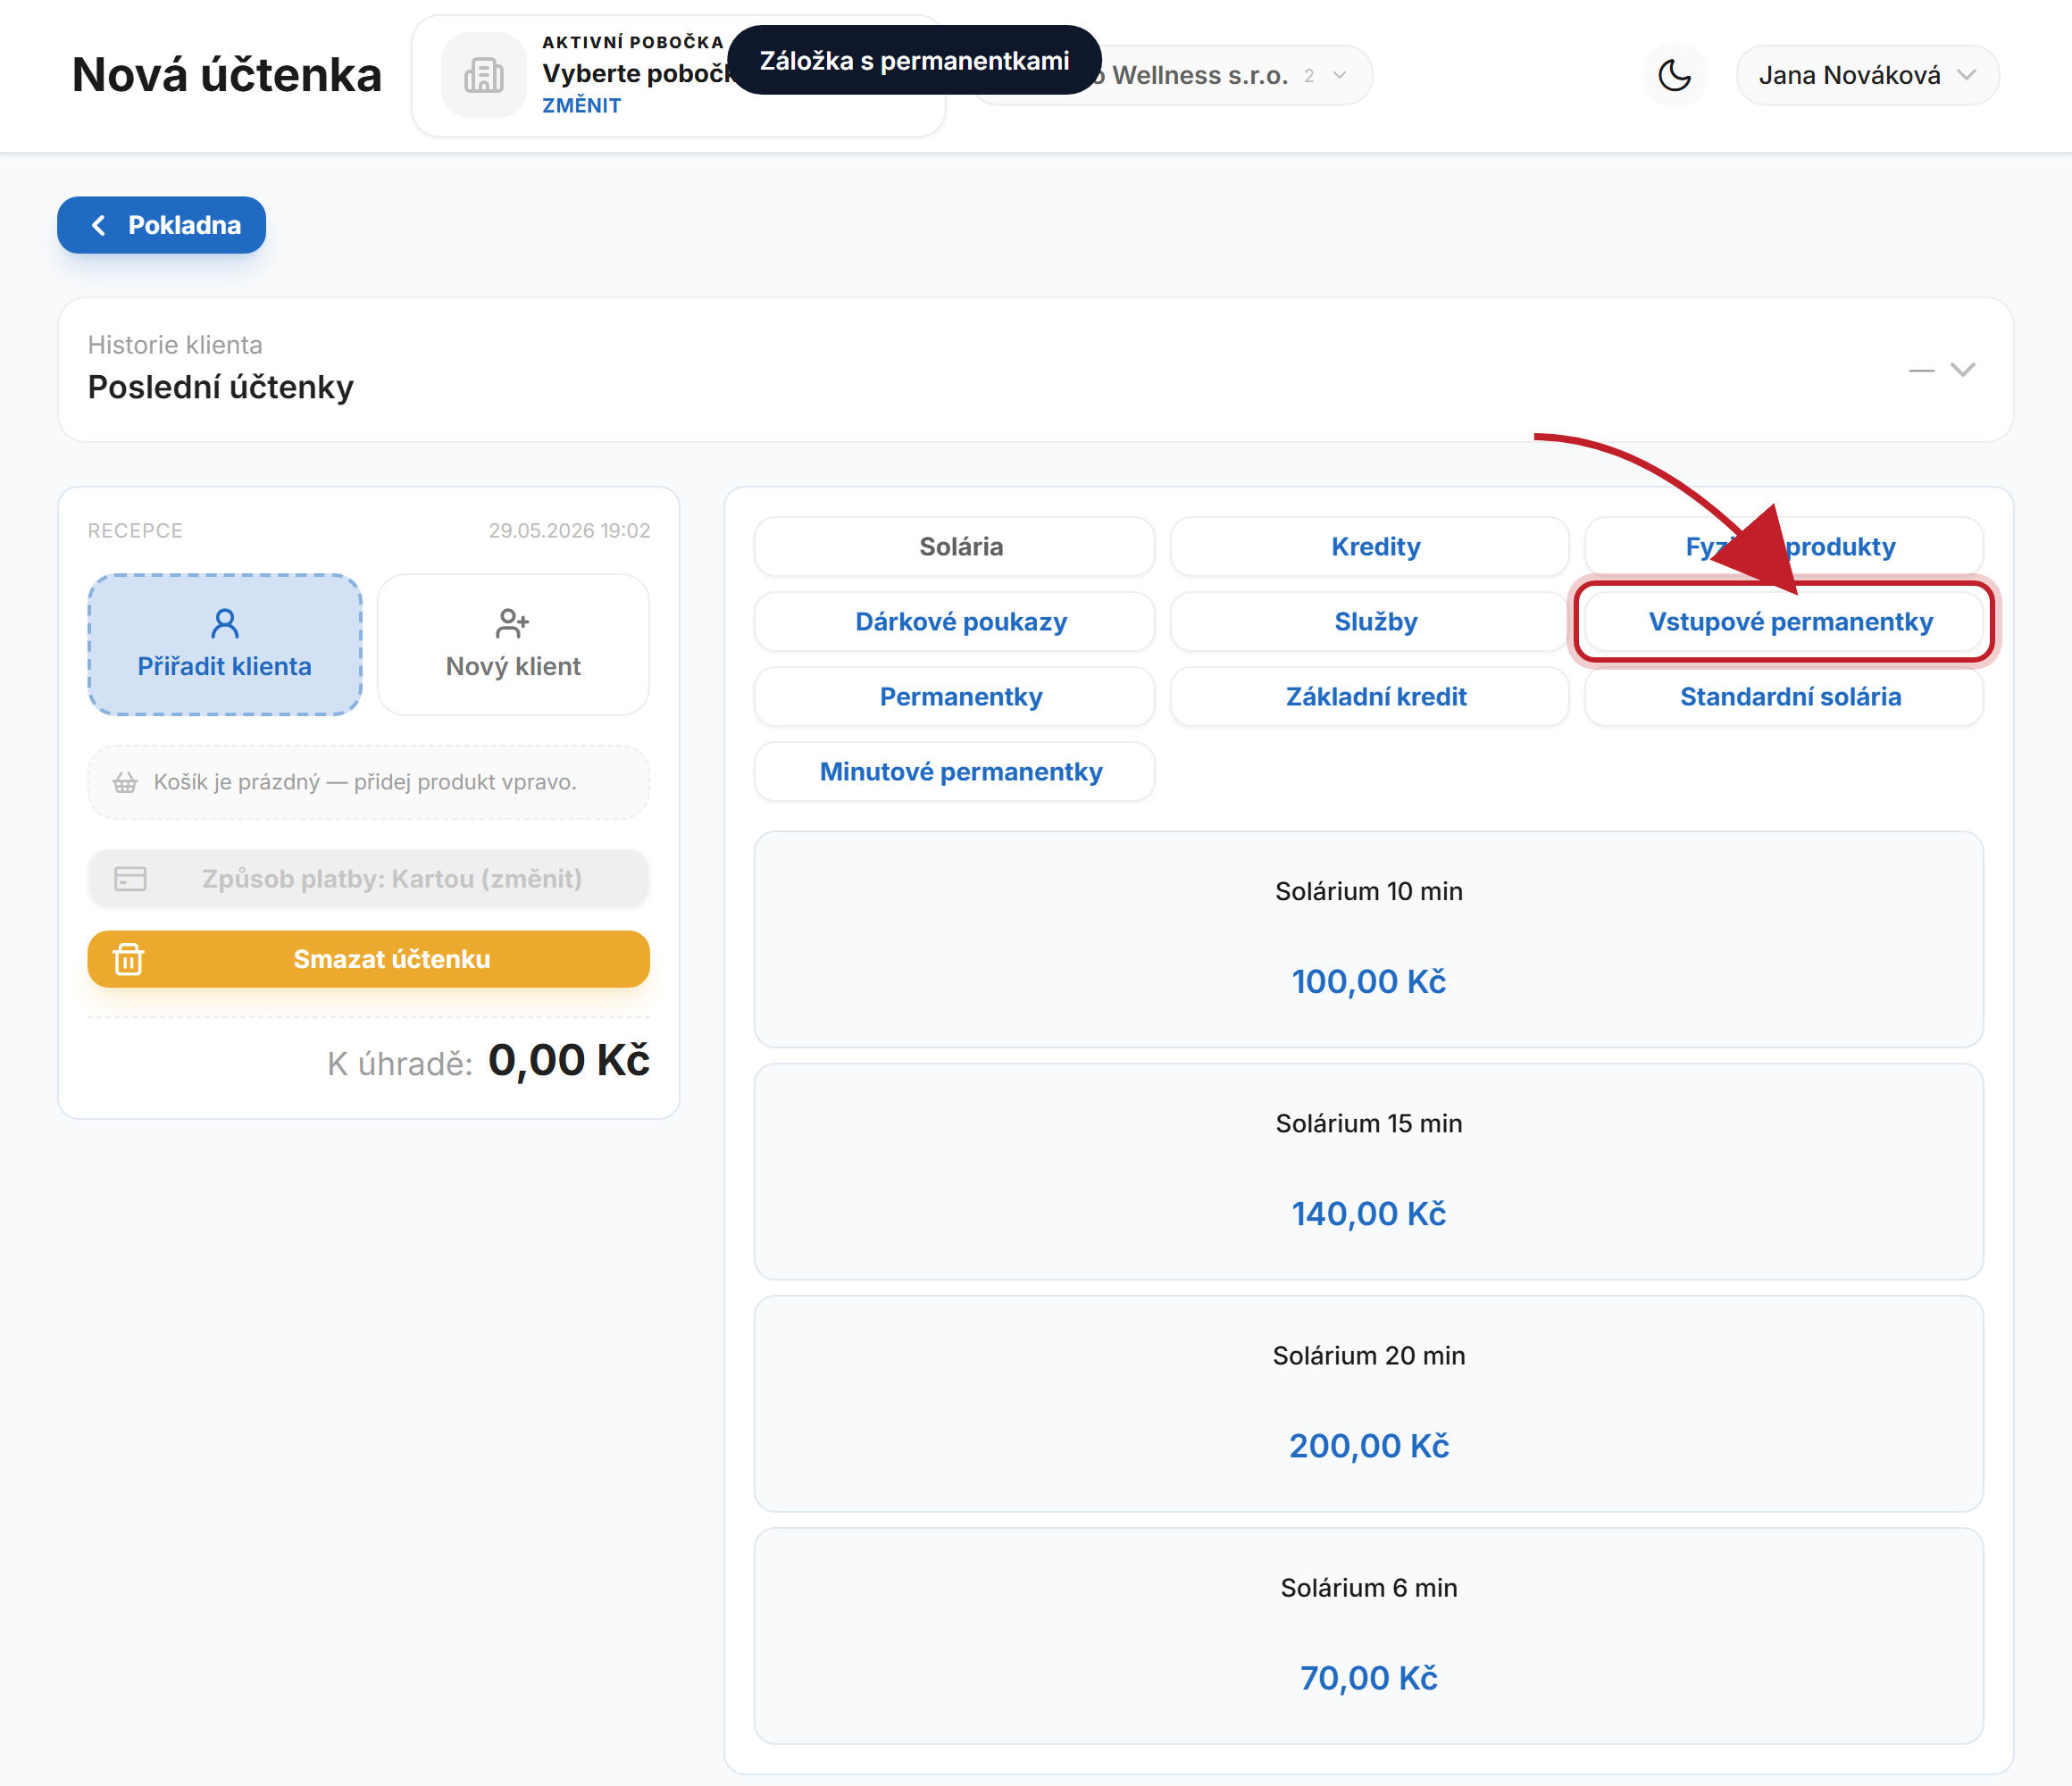Click the trash icon on Smazat účtenku

pyautogui.click(x=129, y=959)
